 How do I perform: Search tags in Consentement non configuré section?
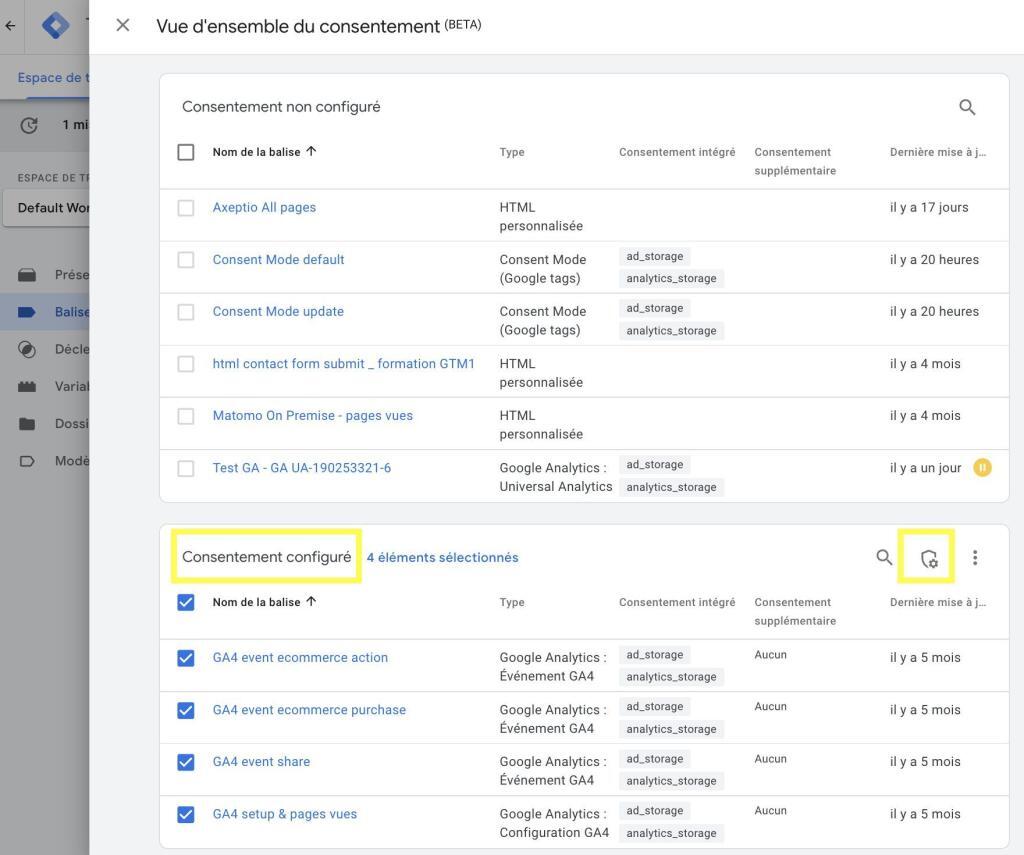(966, 107)
